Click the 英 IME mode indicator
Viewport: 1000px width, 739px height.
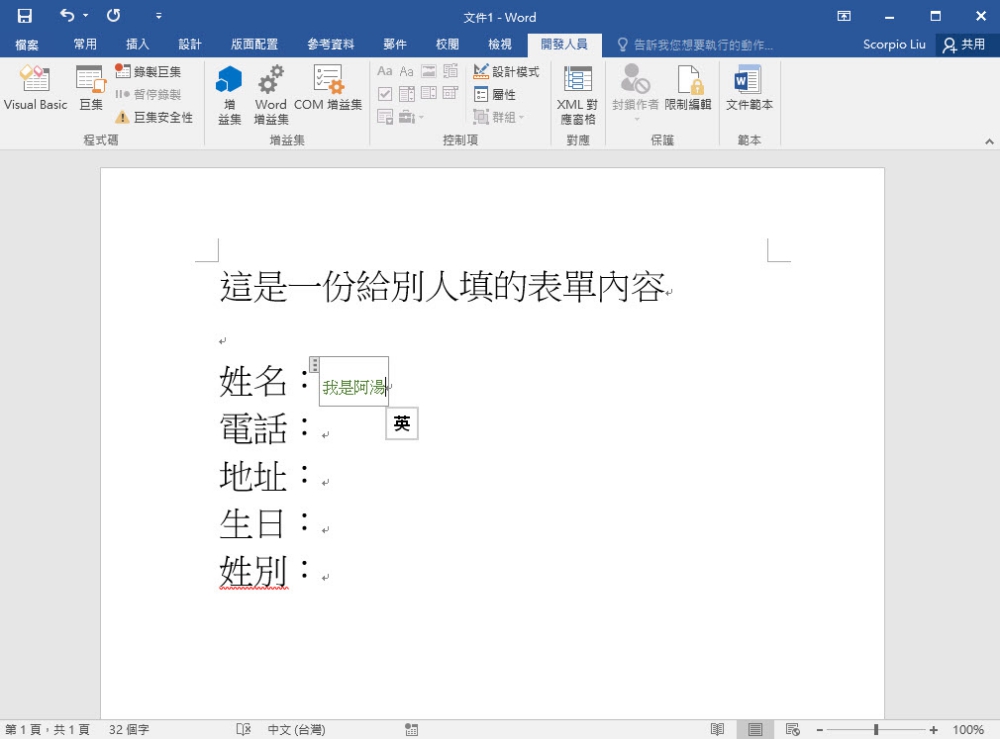(402, 423)
